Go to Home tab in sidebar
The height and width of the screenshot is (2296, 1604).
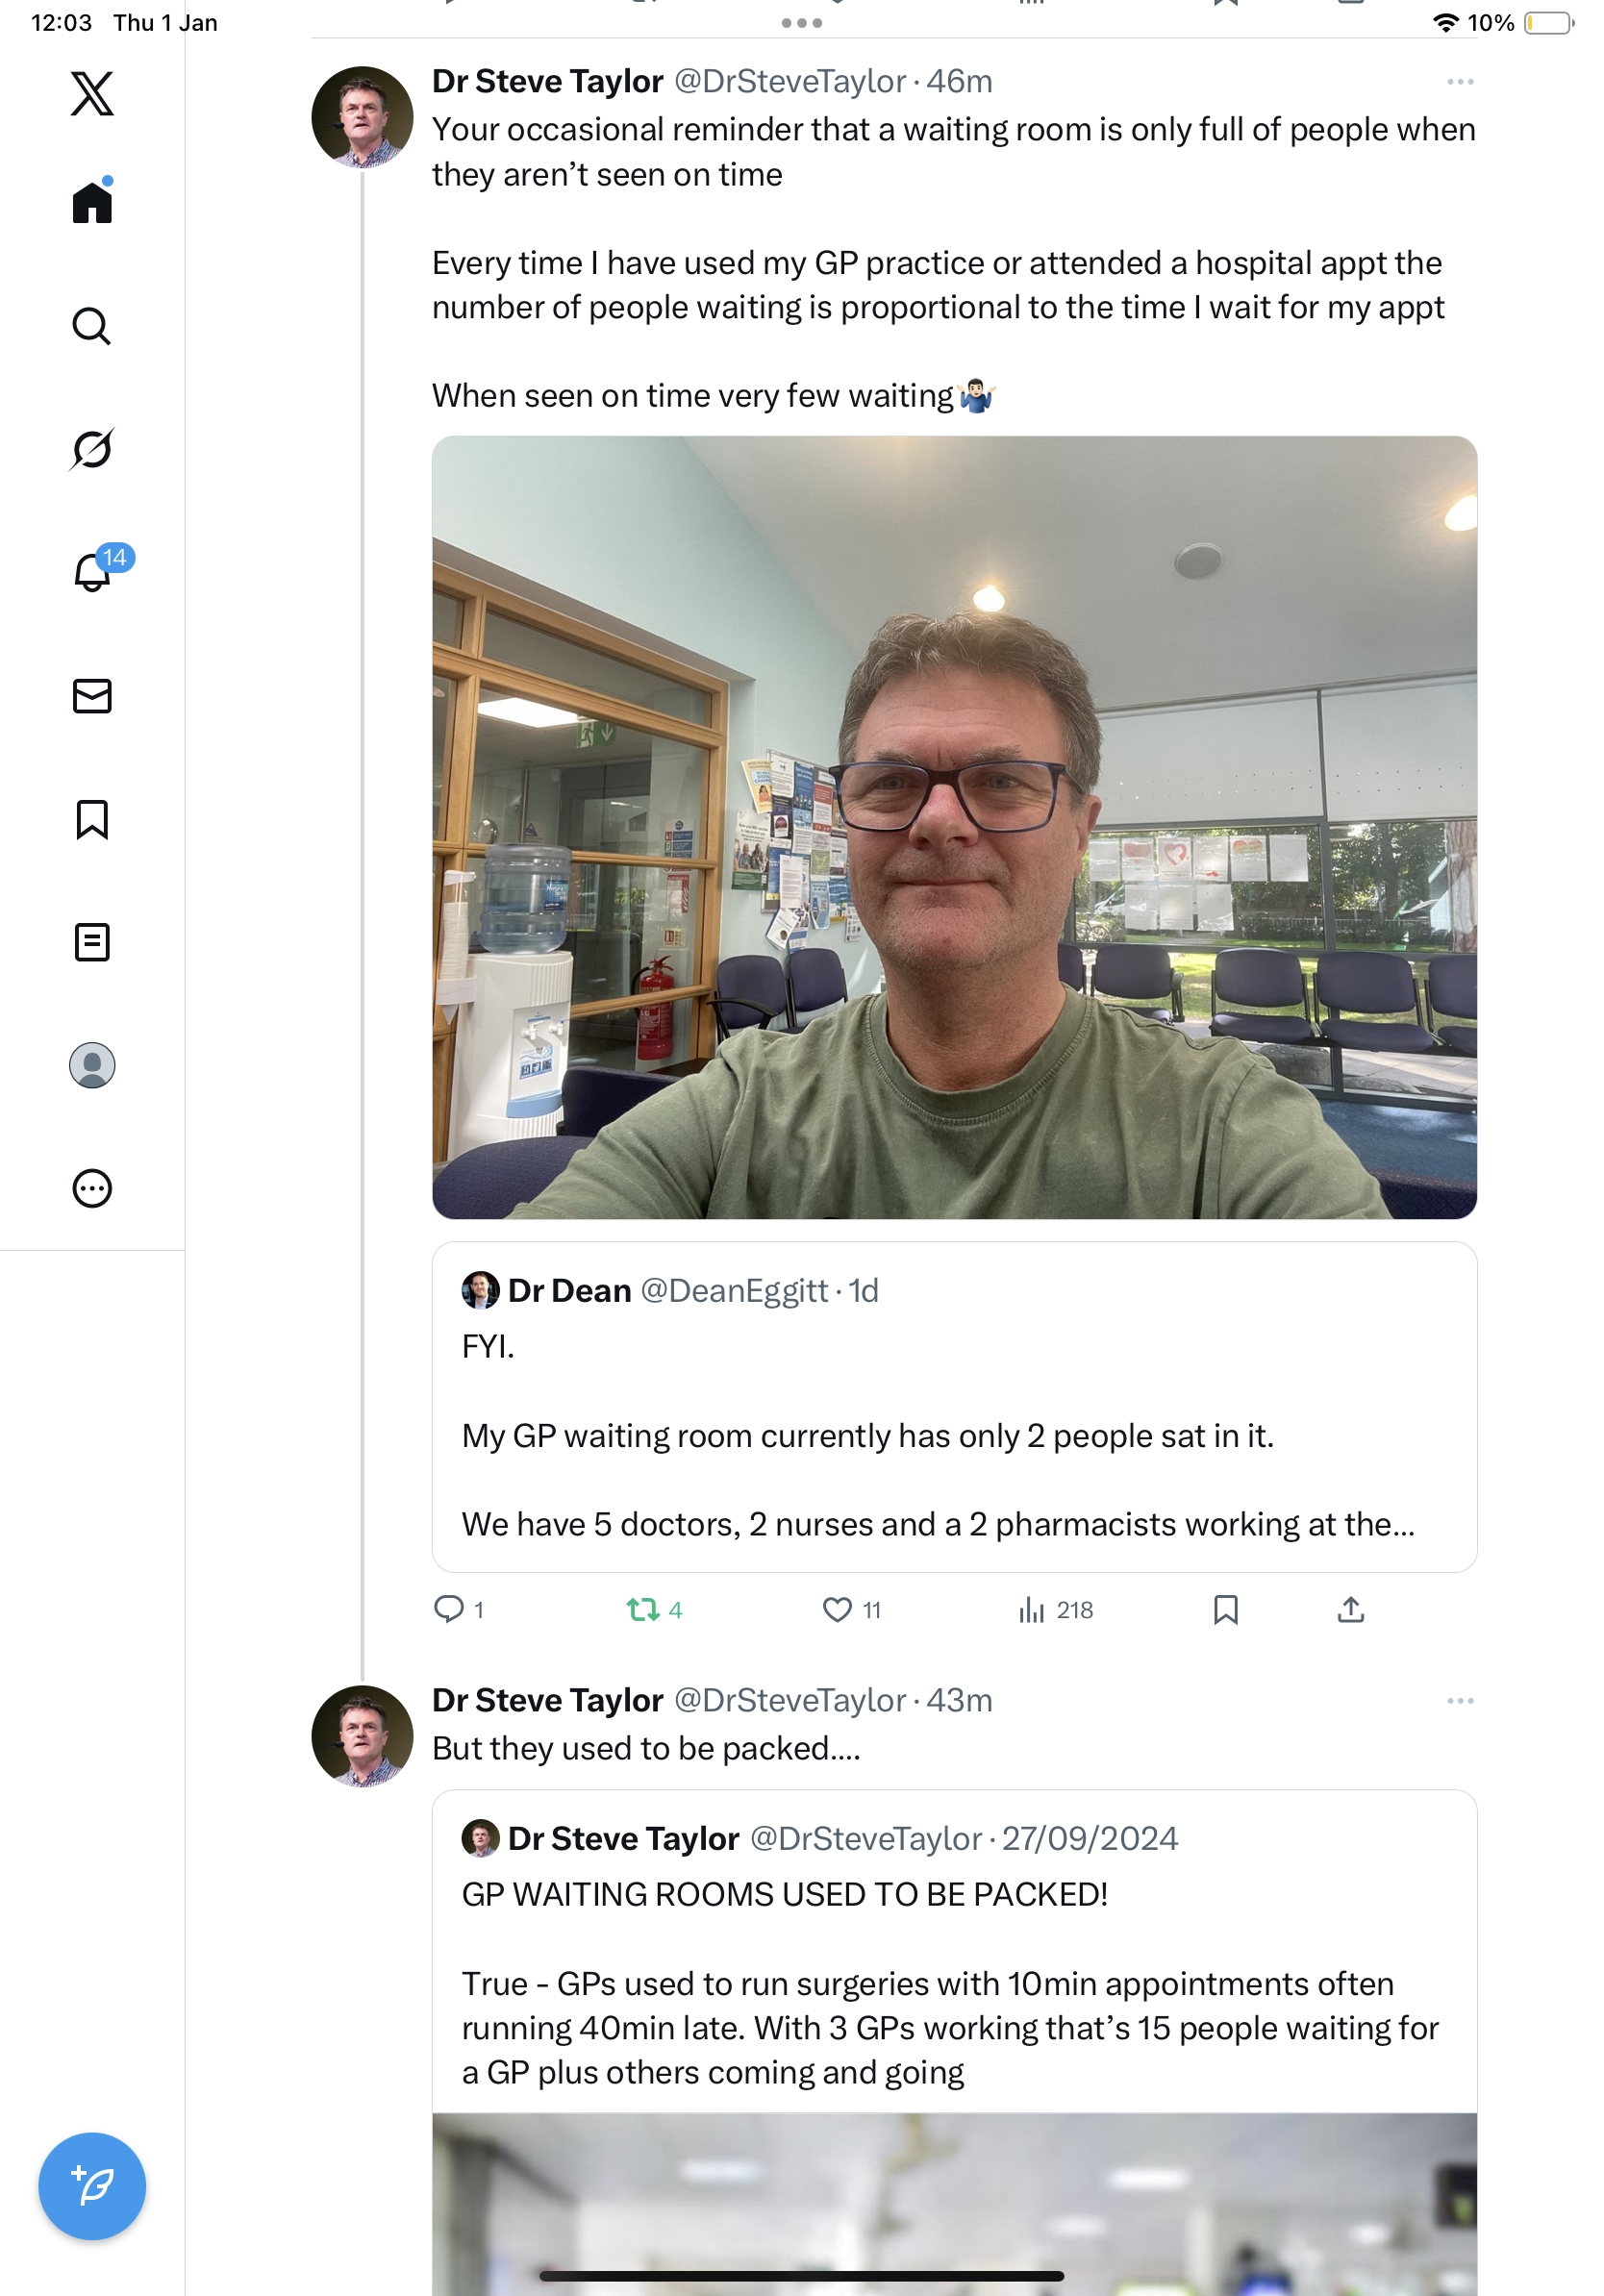pos(92,203)
